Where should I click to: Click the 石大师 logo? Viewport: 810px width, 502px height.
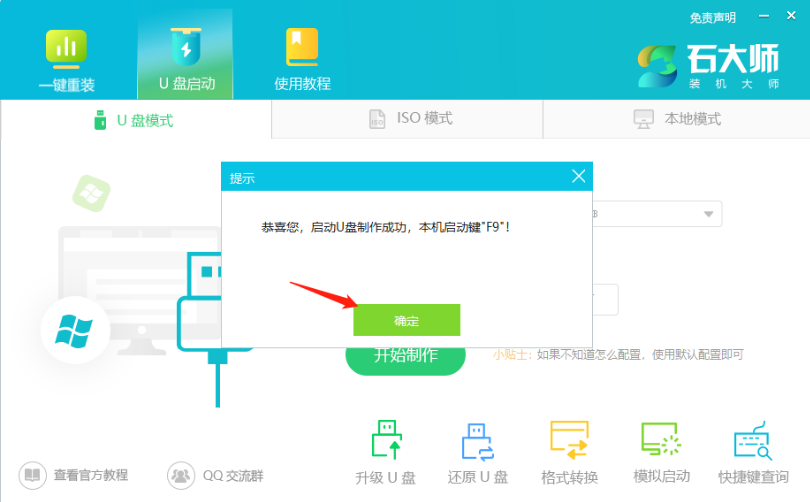709,67
